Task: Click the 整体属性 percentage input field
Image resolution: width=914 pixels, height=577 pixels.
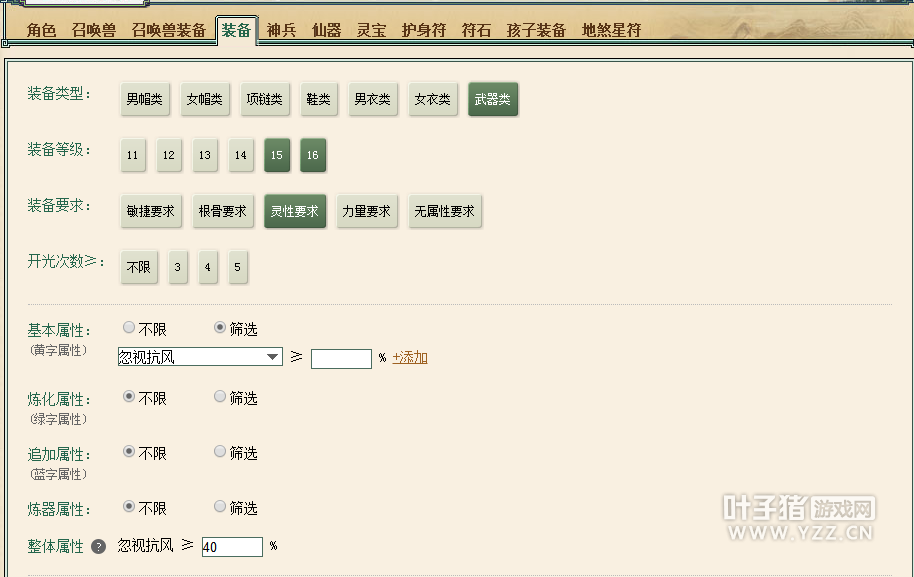Action: pyautogui.click(x=232, y=547)
